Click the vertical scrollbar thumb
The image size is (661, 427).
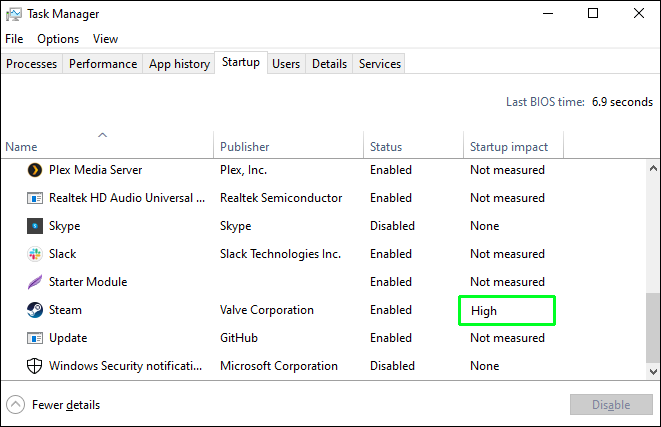[x=653, y=330]
